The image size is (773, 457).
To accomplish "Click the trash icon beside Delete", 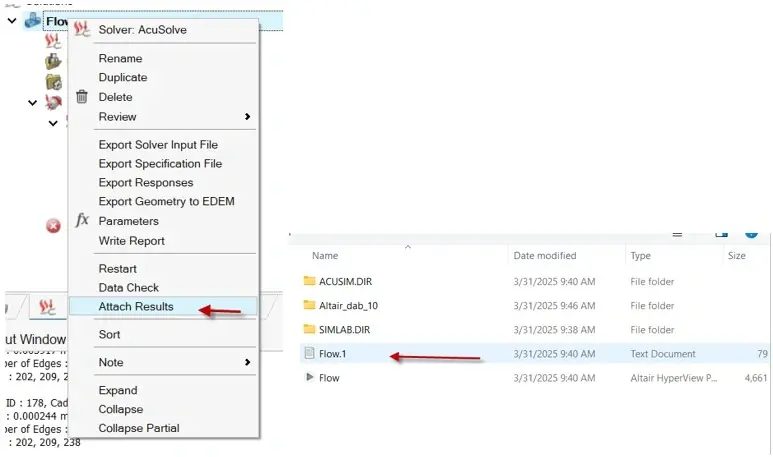I will (x=82, y=97).
